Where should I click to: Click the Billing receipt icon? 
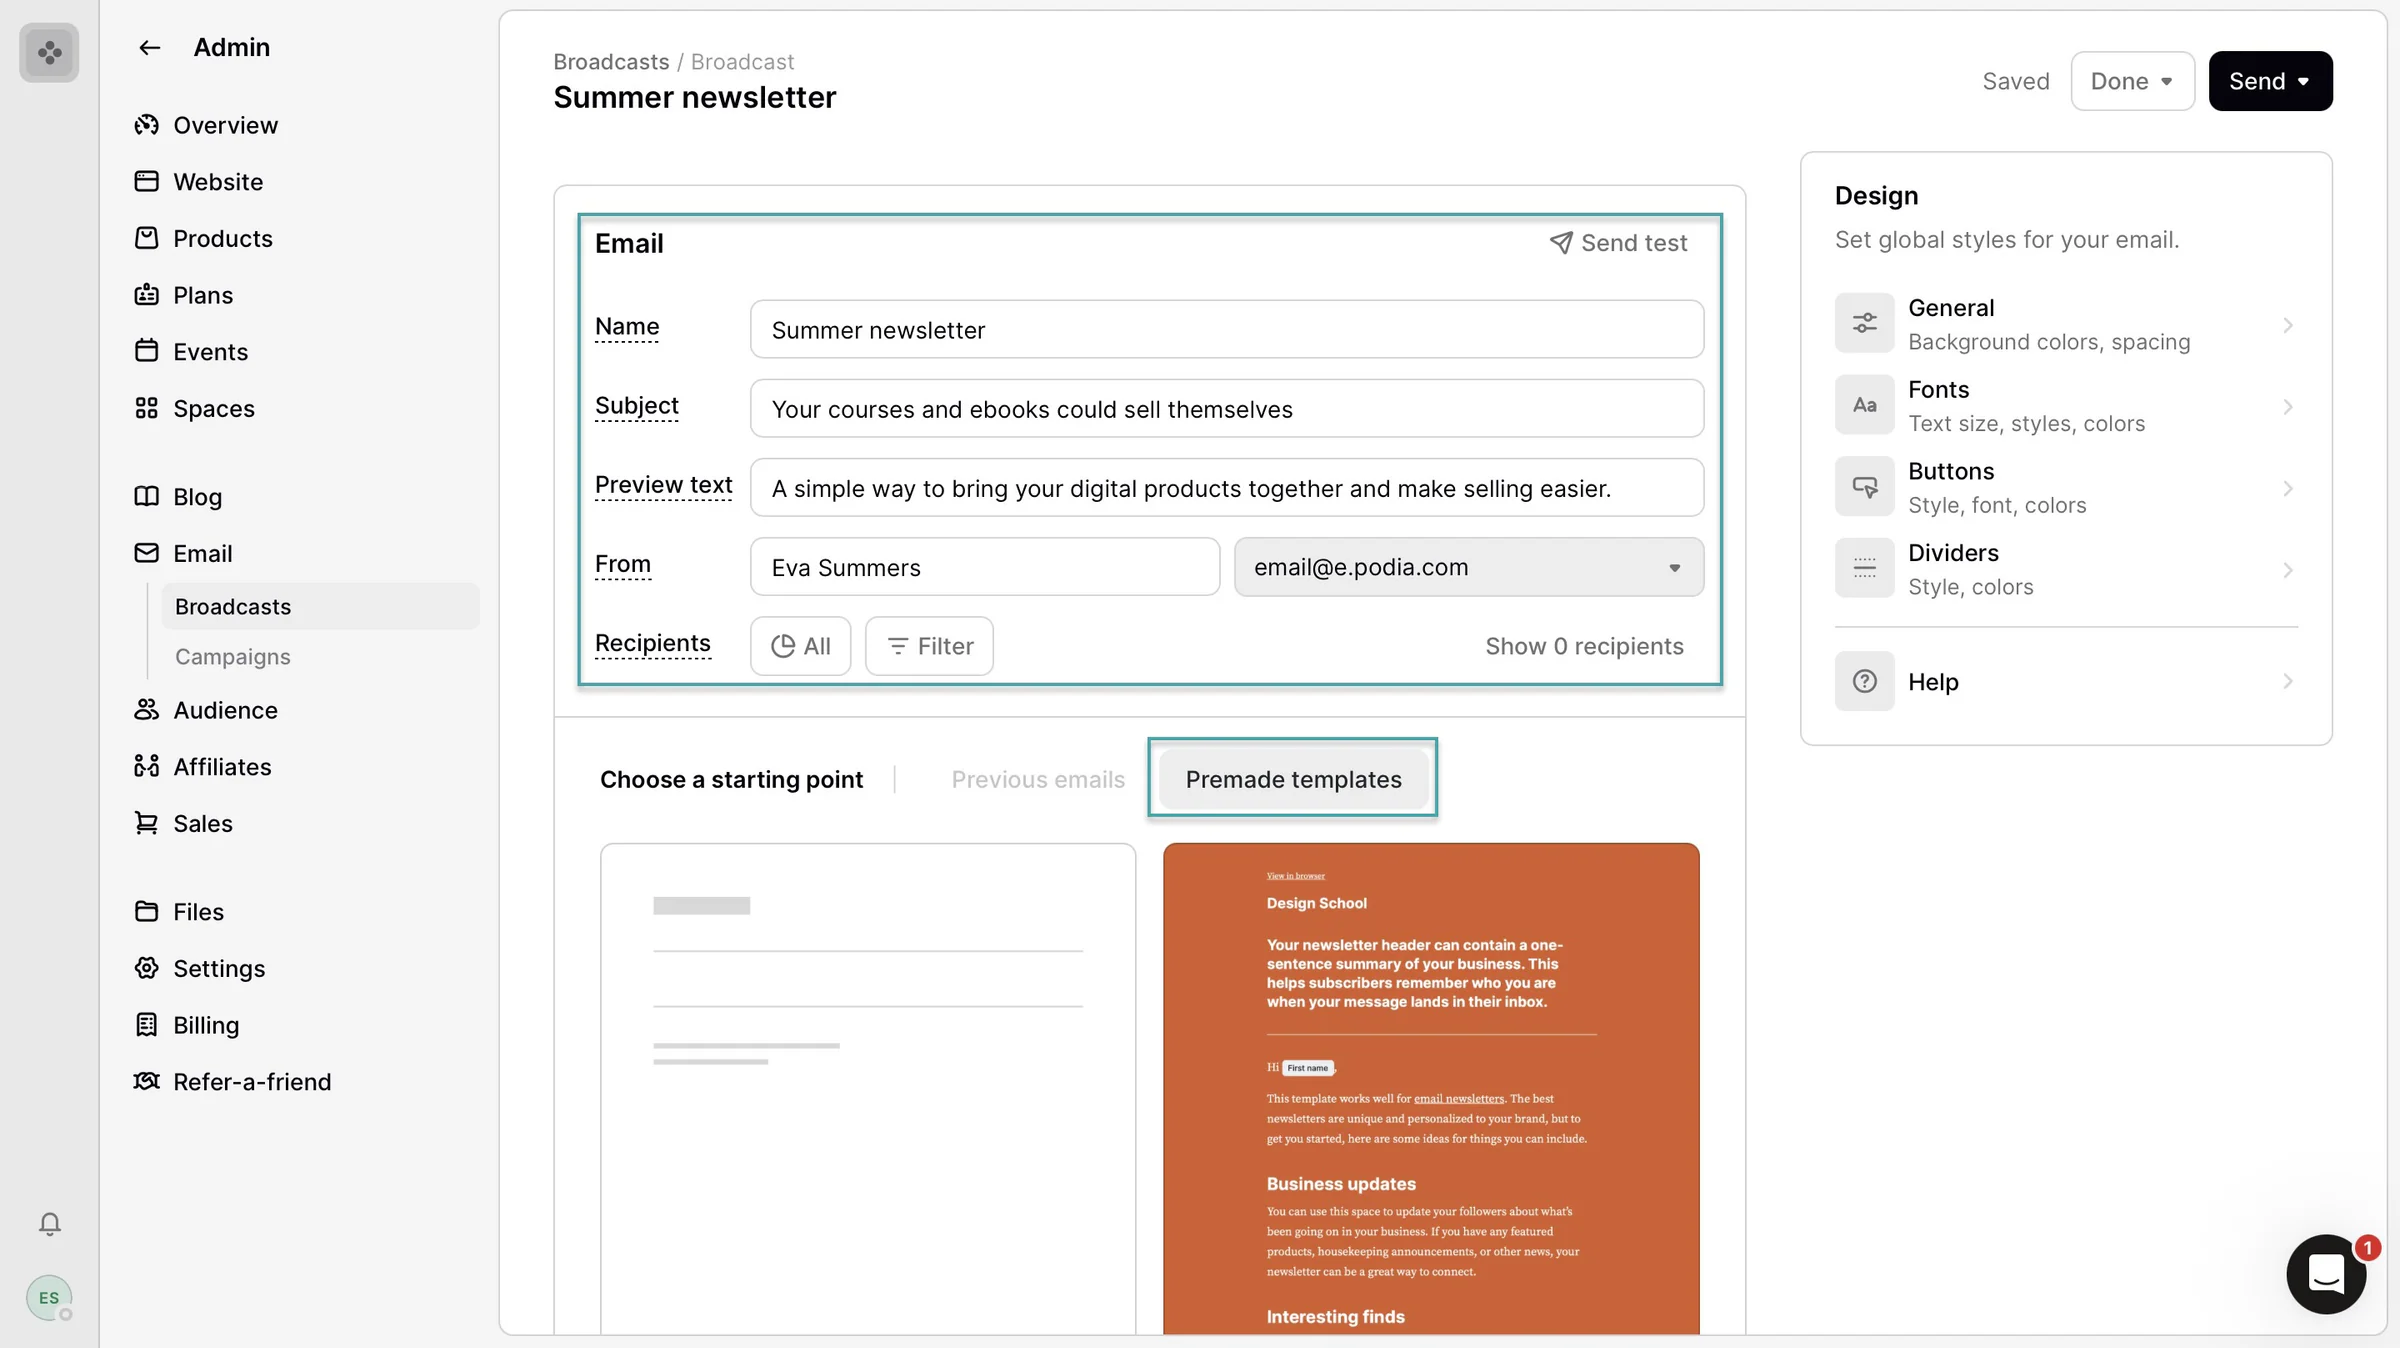pyautogui.click(x=147, y=1025)
